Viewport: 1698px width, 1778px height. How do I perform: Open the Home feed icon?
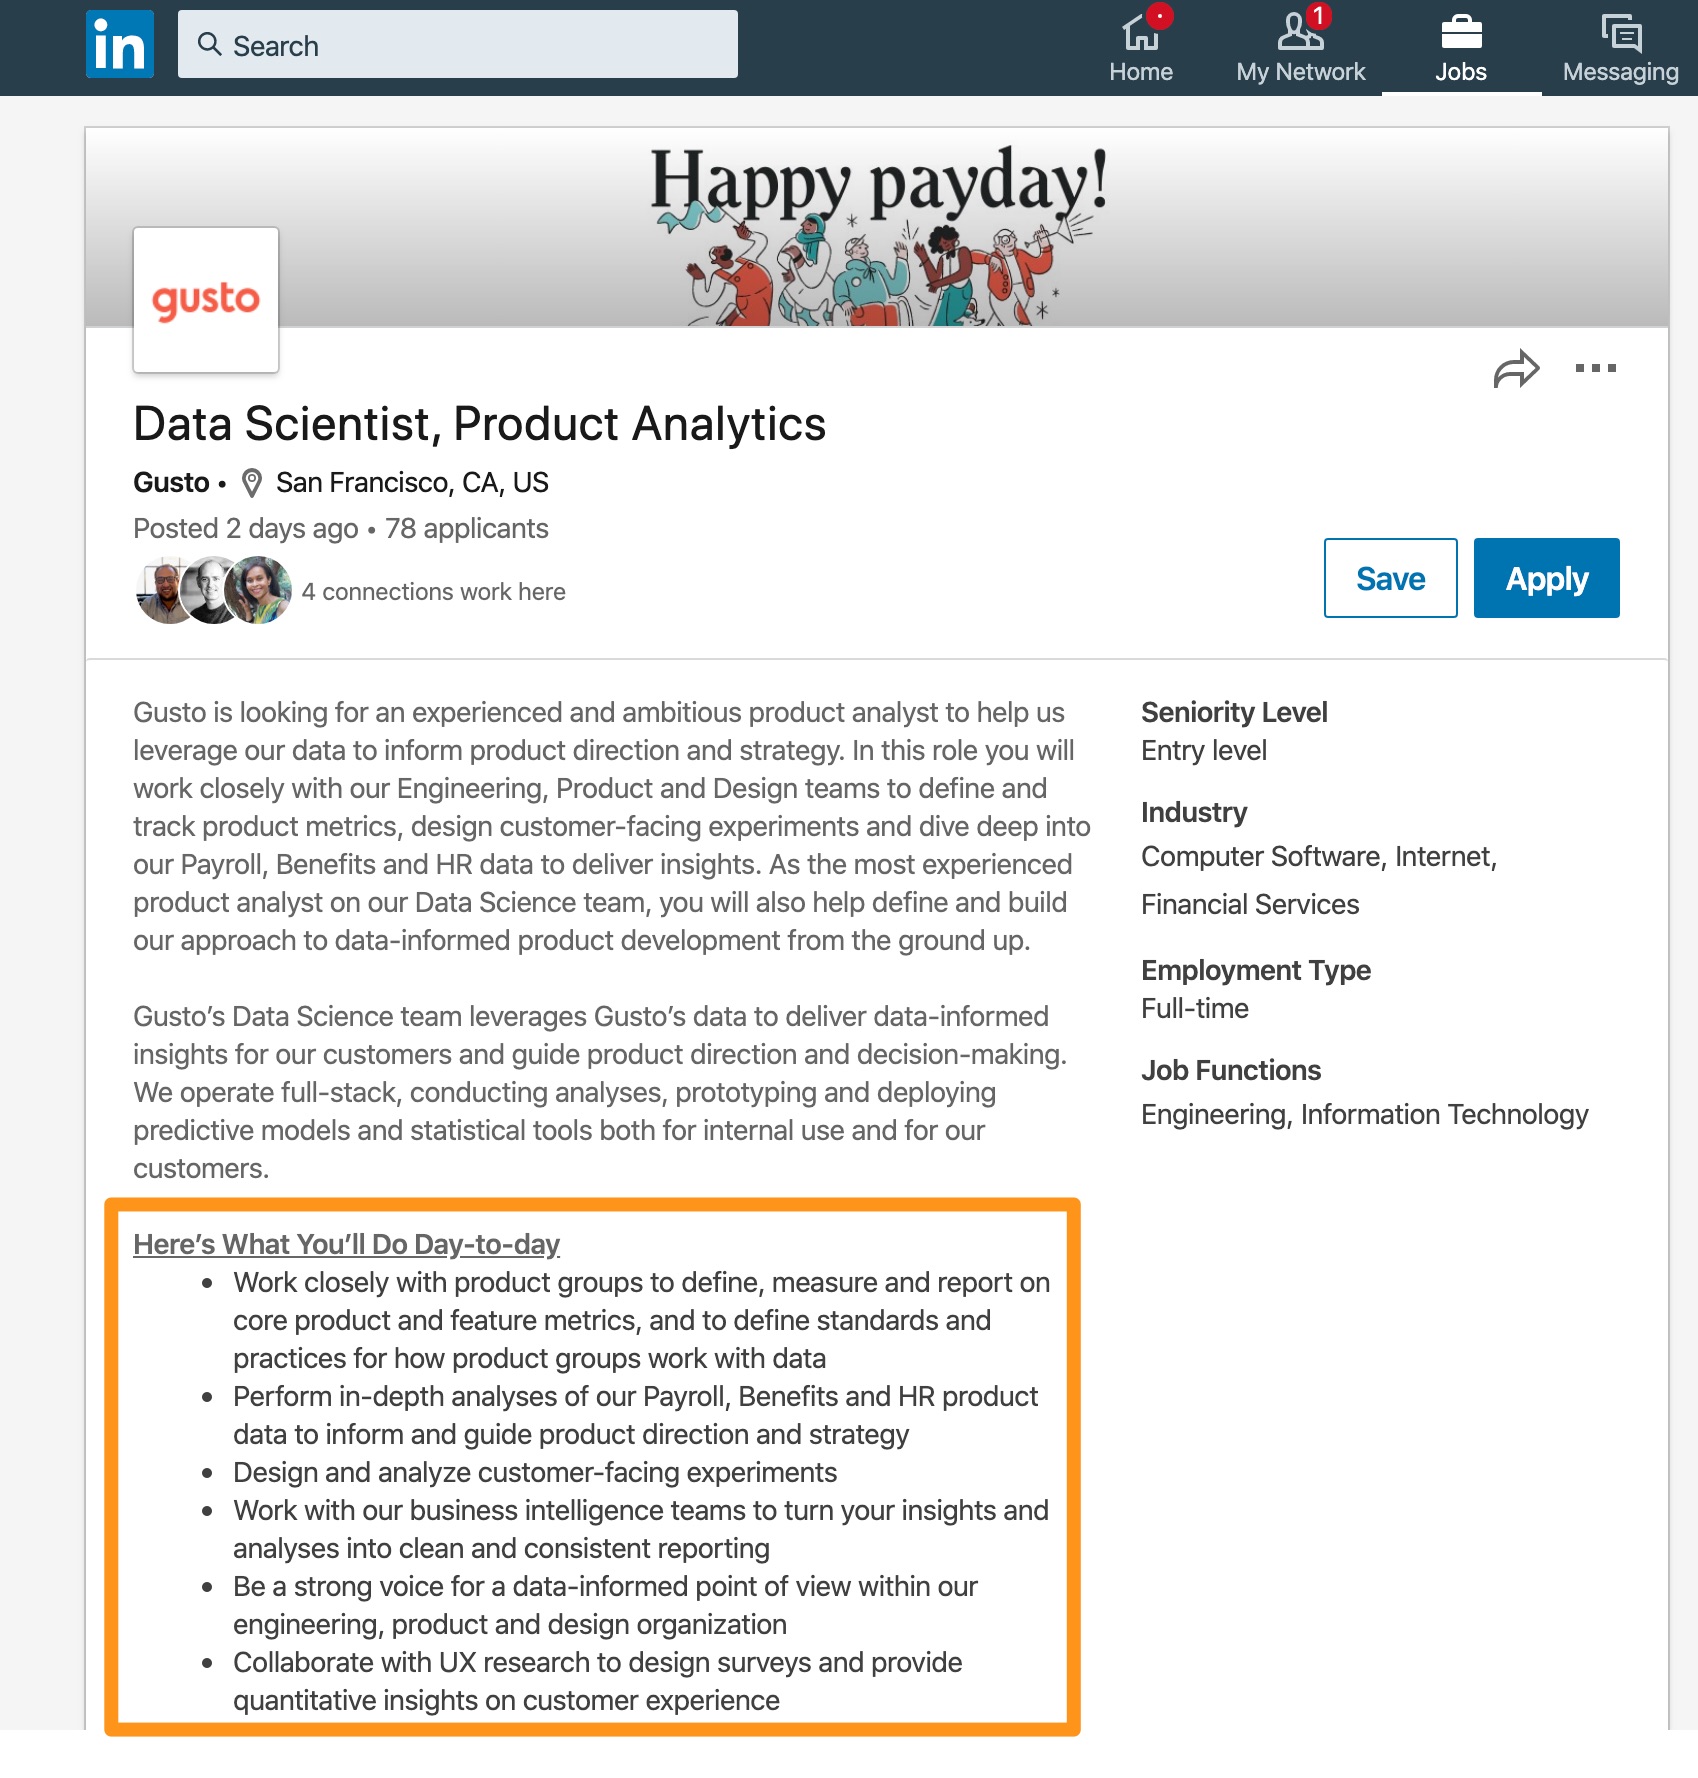click(1141, 33)
